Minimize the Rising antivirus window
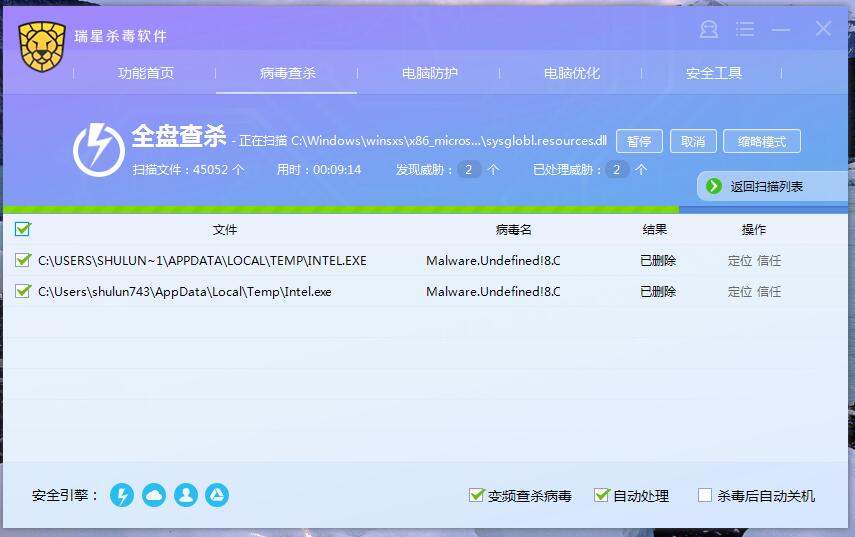855x537 pixels. pos(781,29)
